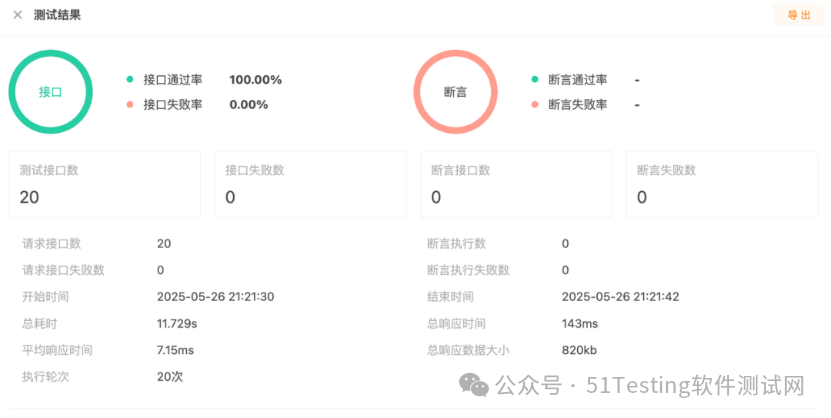The width and height of the screenshot is (831, 418).
Task: Select the 接口失败率 legend label
Action: (x=173, y=104)
